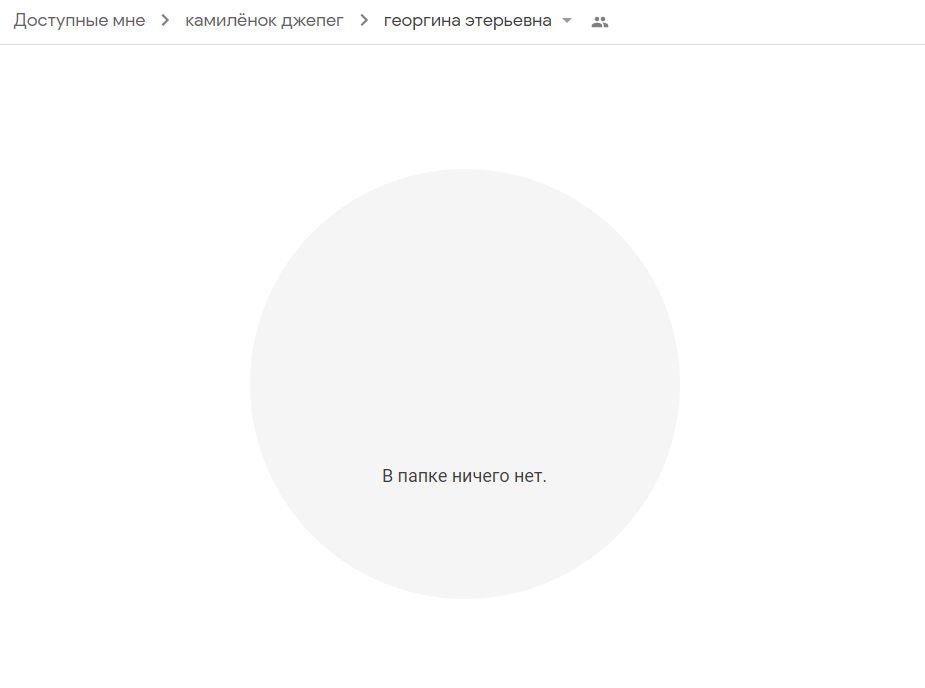
Task: Click the second breadcrumb separator arrow
Action: (364, 21)
